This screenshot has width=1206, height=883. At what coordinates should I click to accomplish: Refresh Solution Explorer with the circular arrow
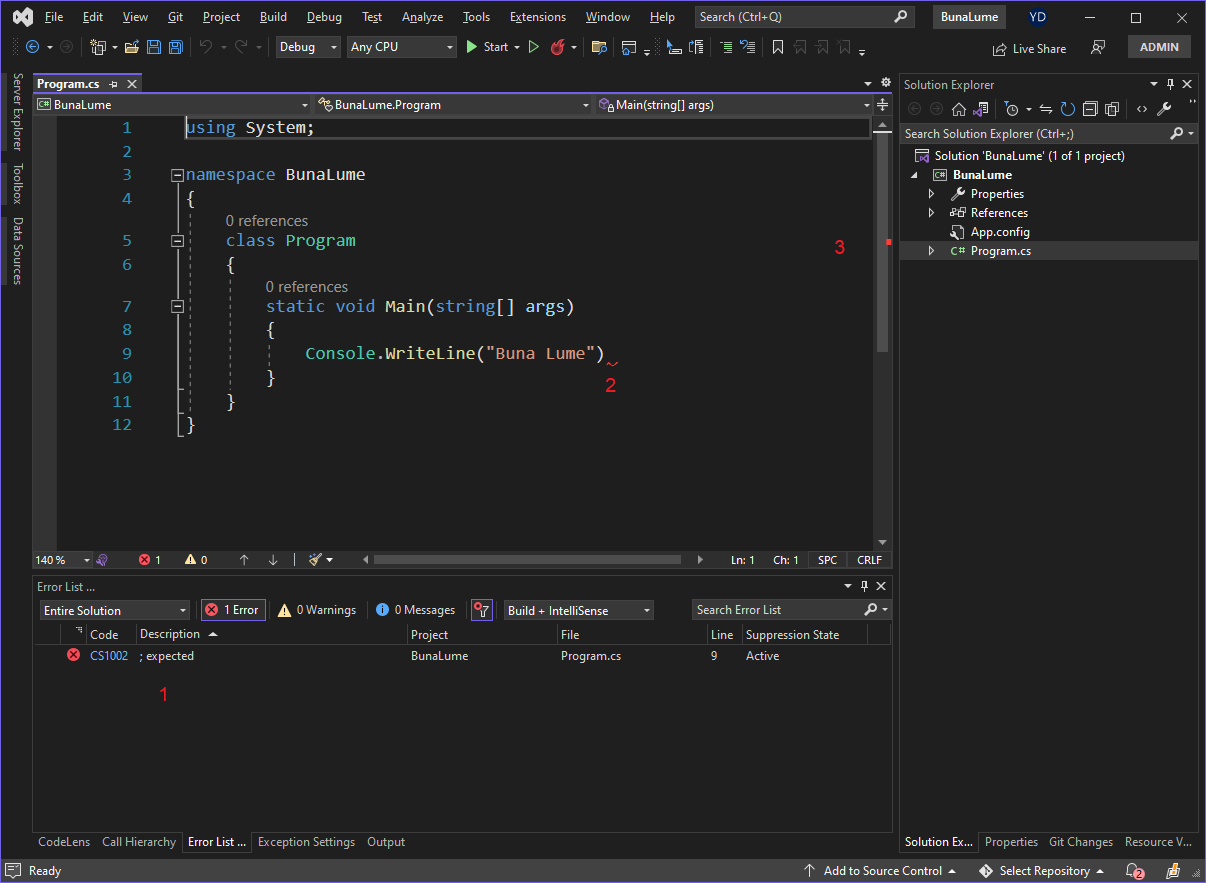(x=1068, y=109)
